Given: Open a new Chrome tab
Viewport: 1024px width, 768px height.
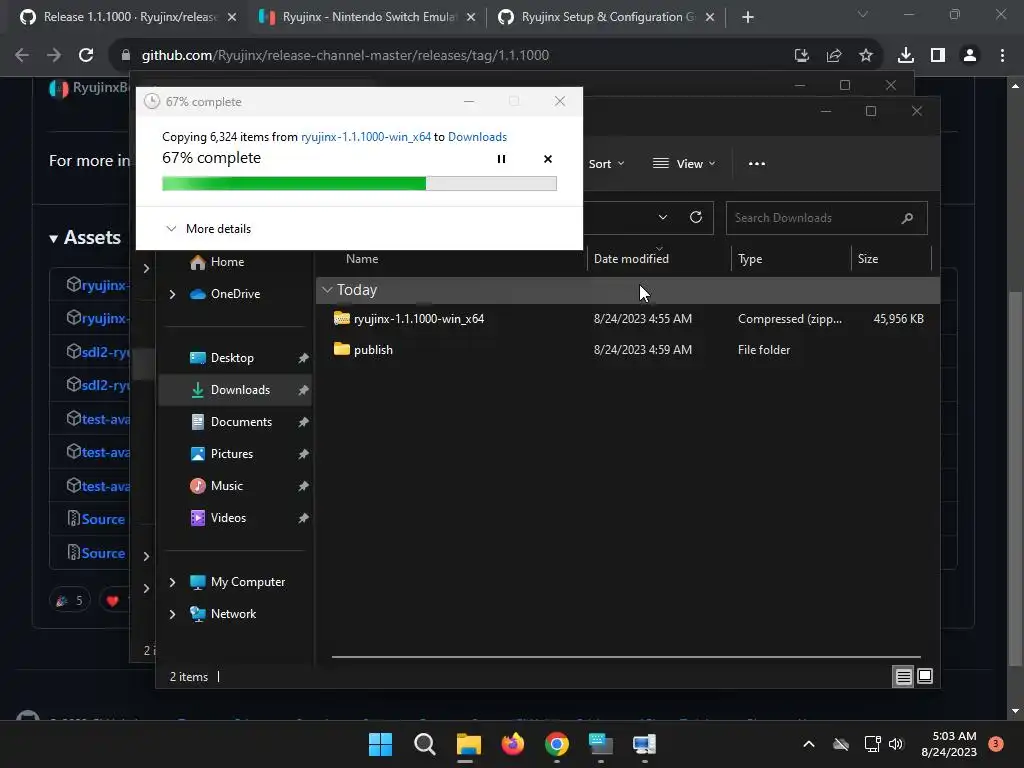Looking at the screenshot, I should pos(748,17).
